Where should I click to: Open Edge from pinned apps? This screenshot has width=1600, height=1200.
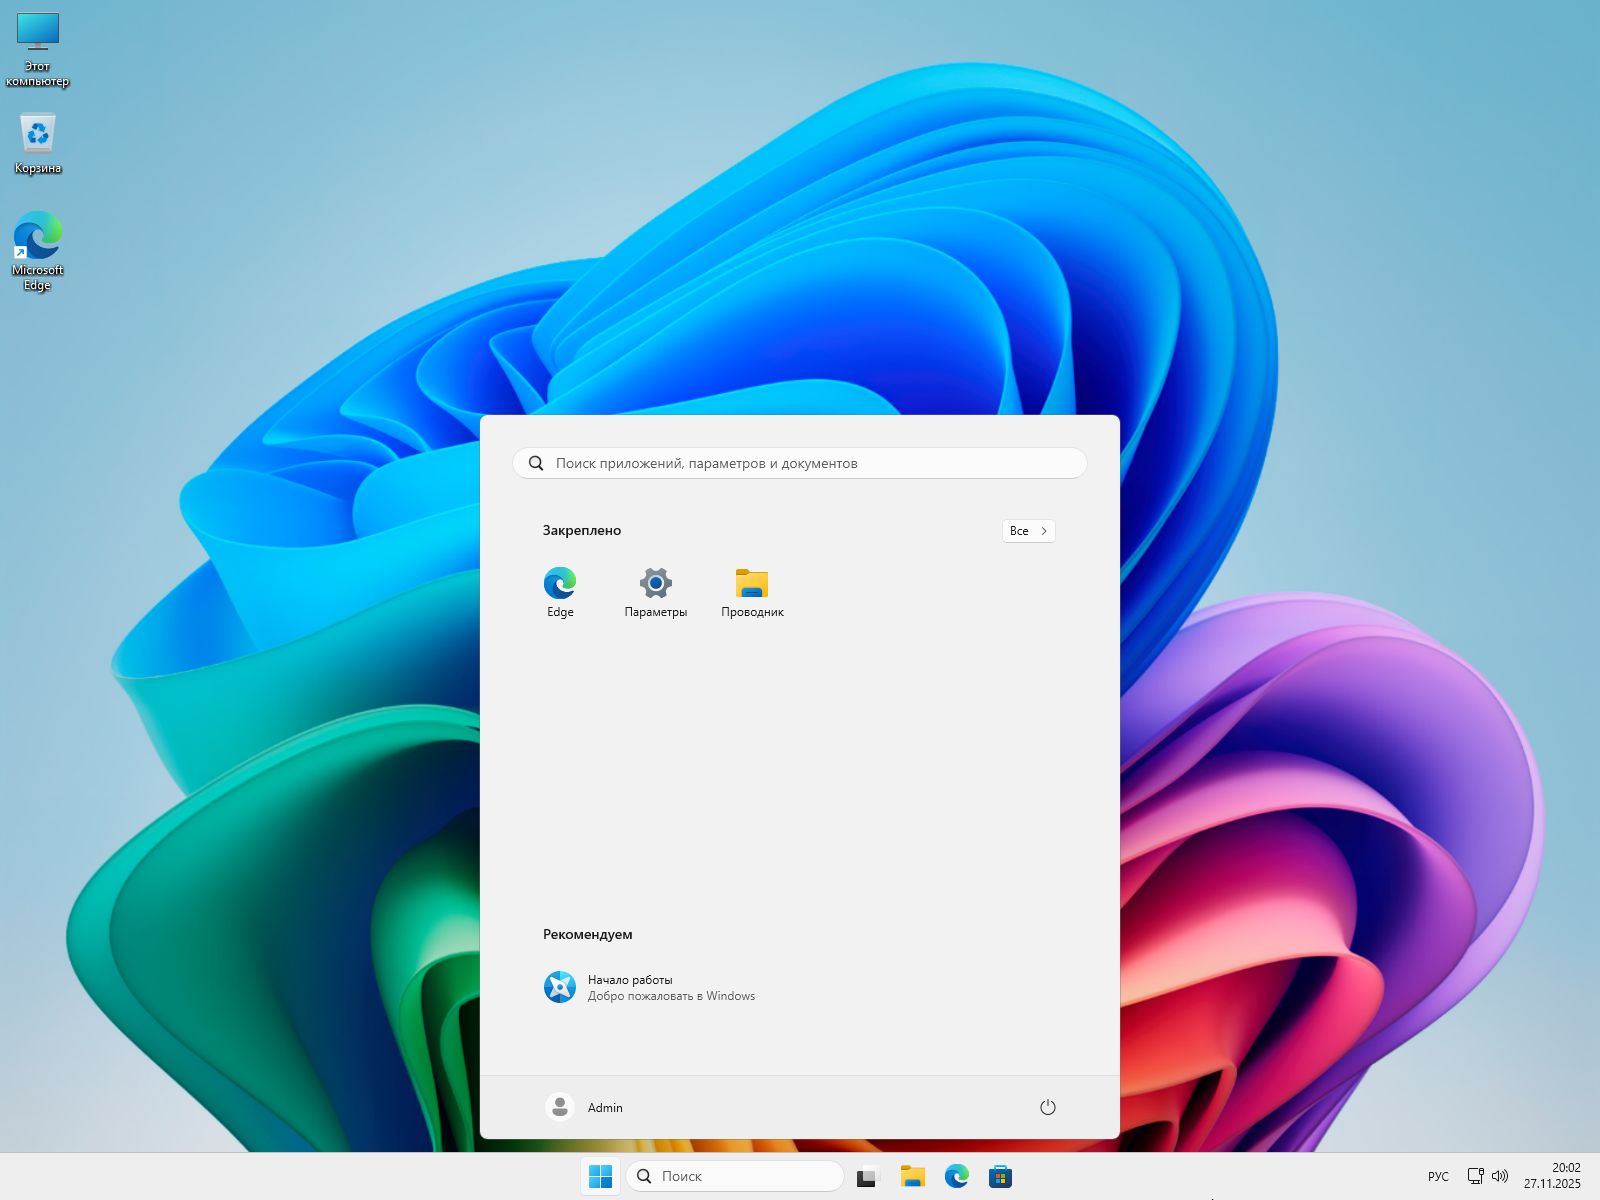[x=560, y=591]
